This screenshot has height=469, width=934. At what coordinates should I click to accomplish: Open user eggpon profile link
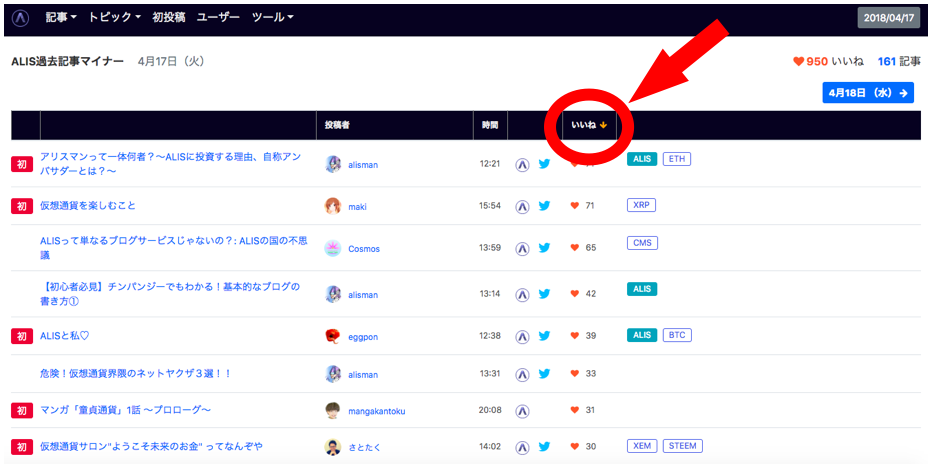tap(363, 337)
